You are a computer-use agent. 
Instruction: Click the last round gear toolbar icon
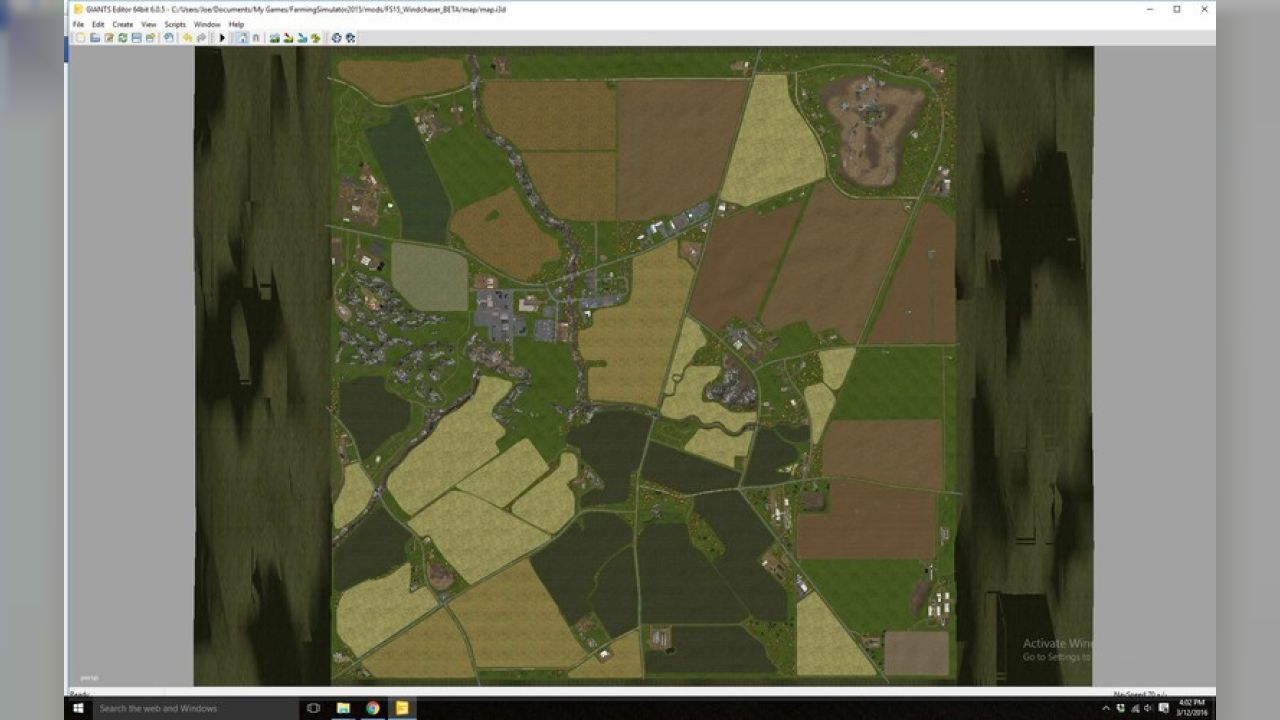click(350, 38)
